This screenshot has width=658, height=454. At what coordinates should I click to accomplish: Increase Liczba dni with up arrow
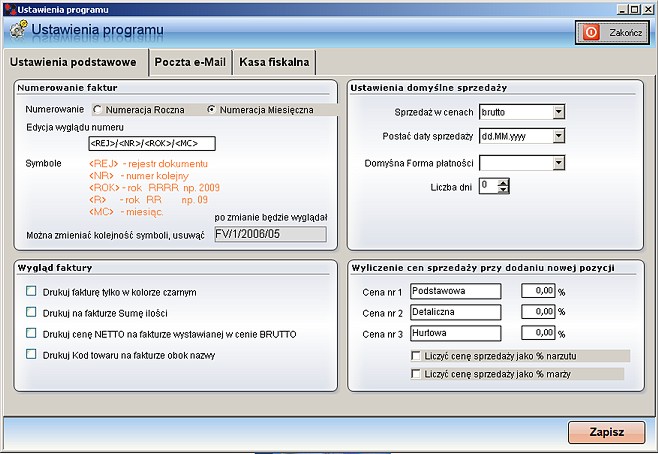tap(503, 183)
